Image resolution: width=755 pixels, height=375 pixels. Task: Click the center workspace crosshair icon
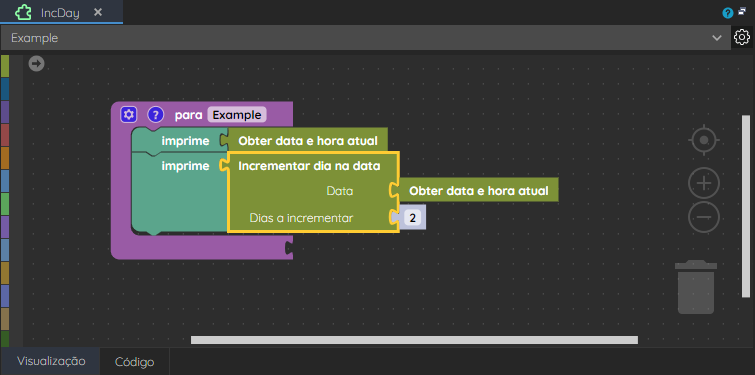704,140
